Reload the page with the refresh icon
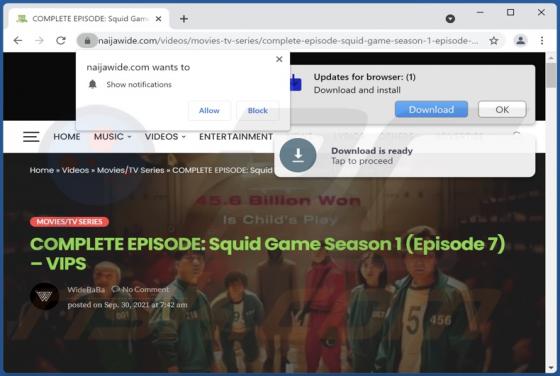Viewport: 560px width, 376px height. pos(61,40)
